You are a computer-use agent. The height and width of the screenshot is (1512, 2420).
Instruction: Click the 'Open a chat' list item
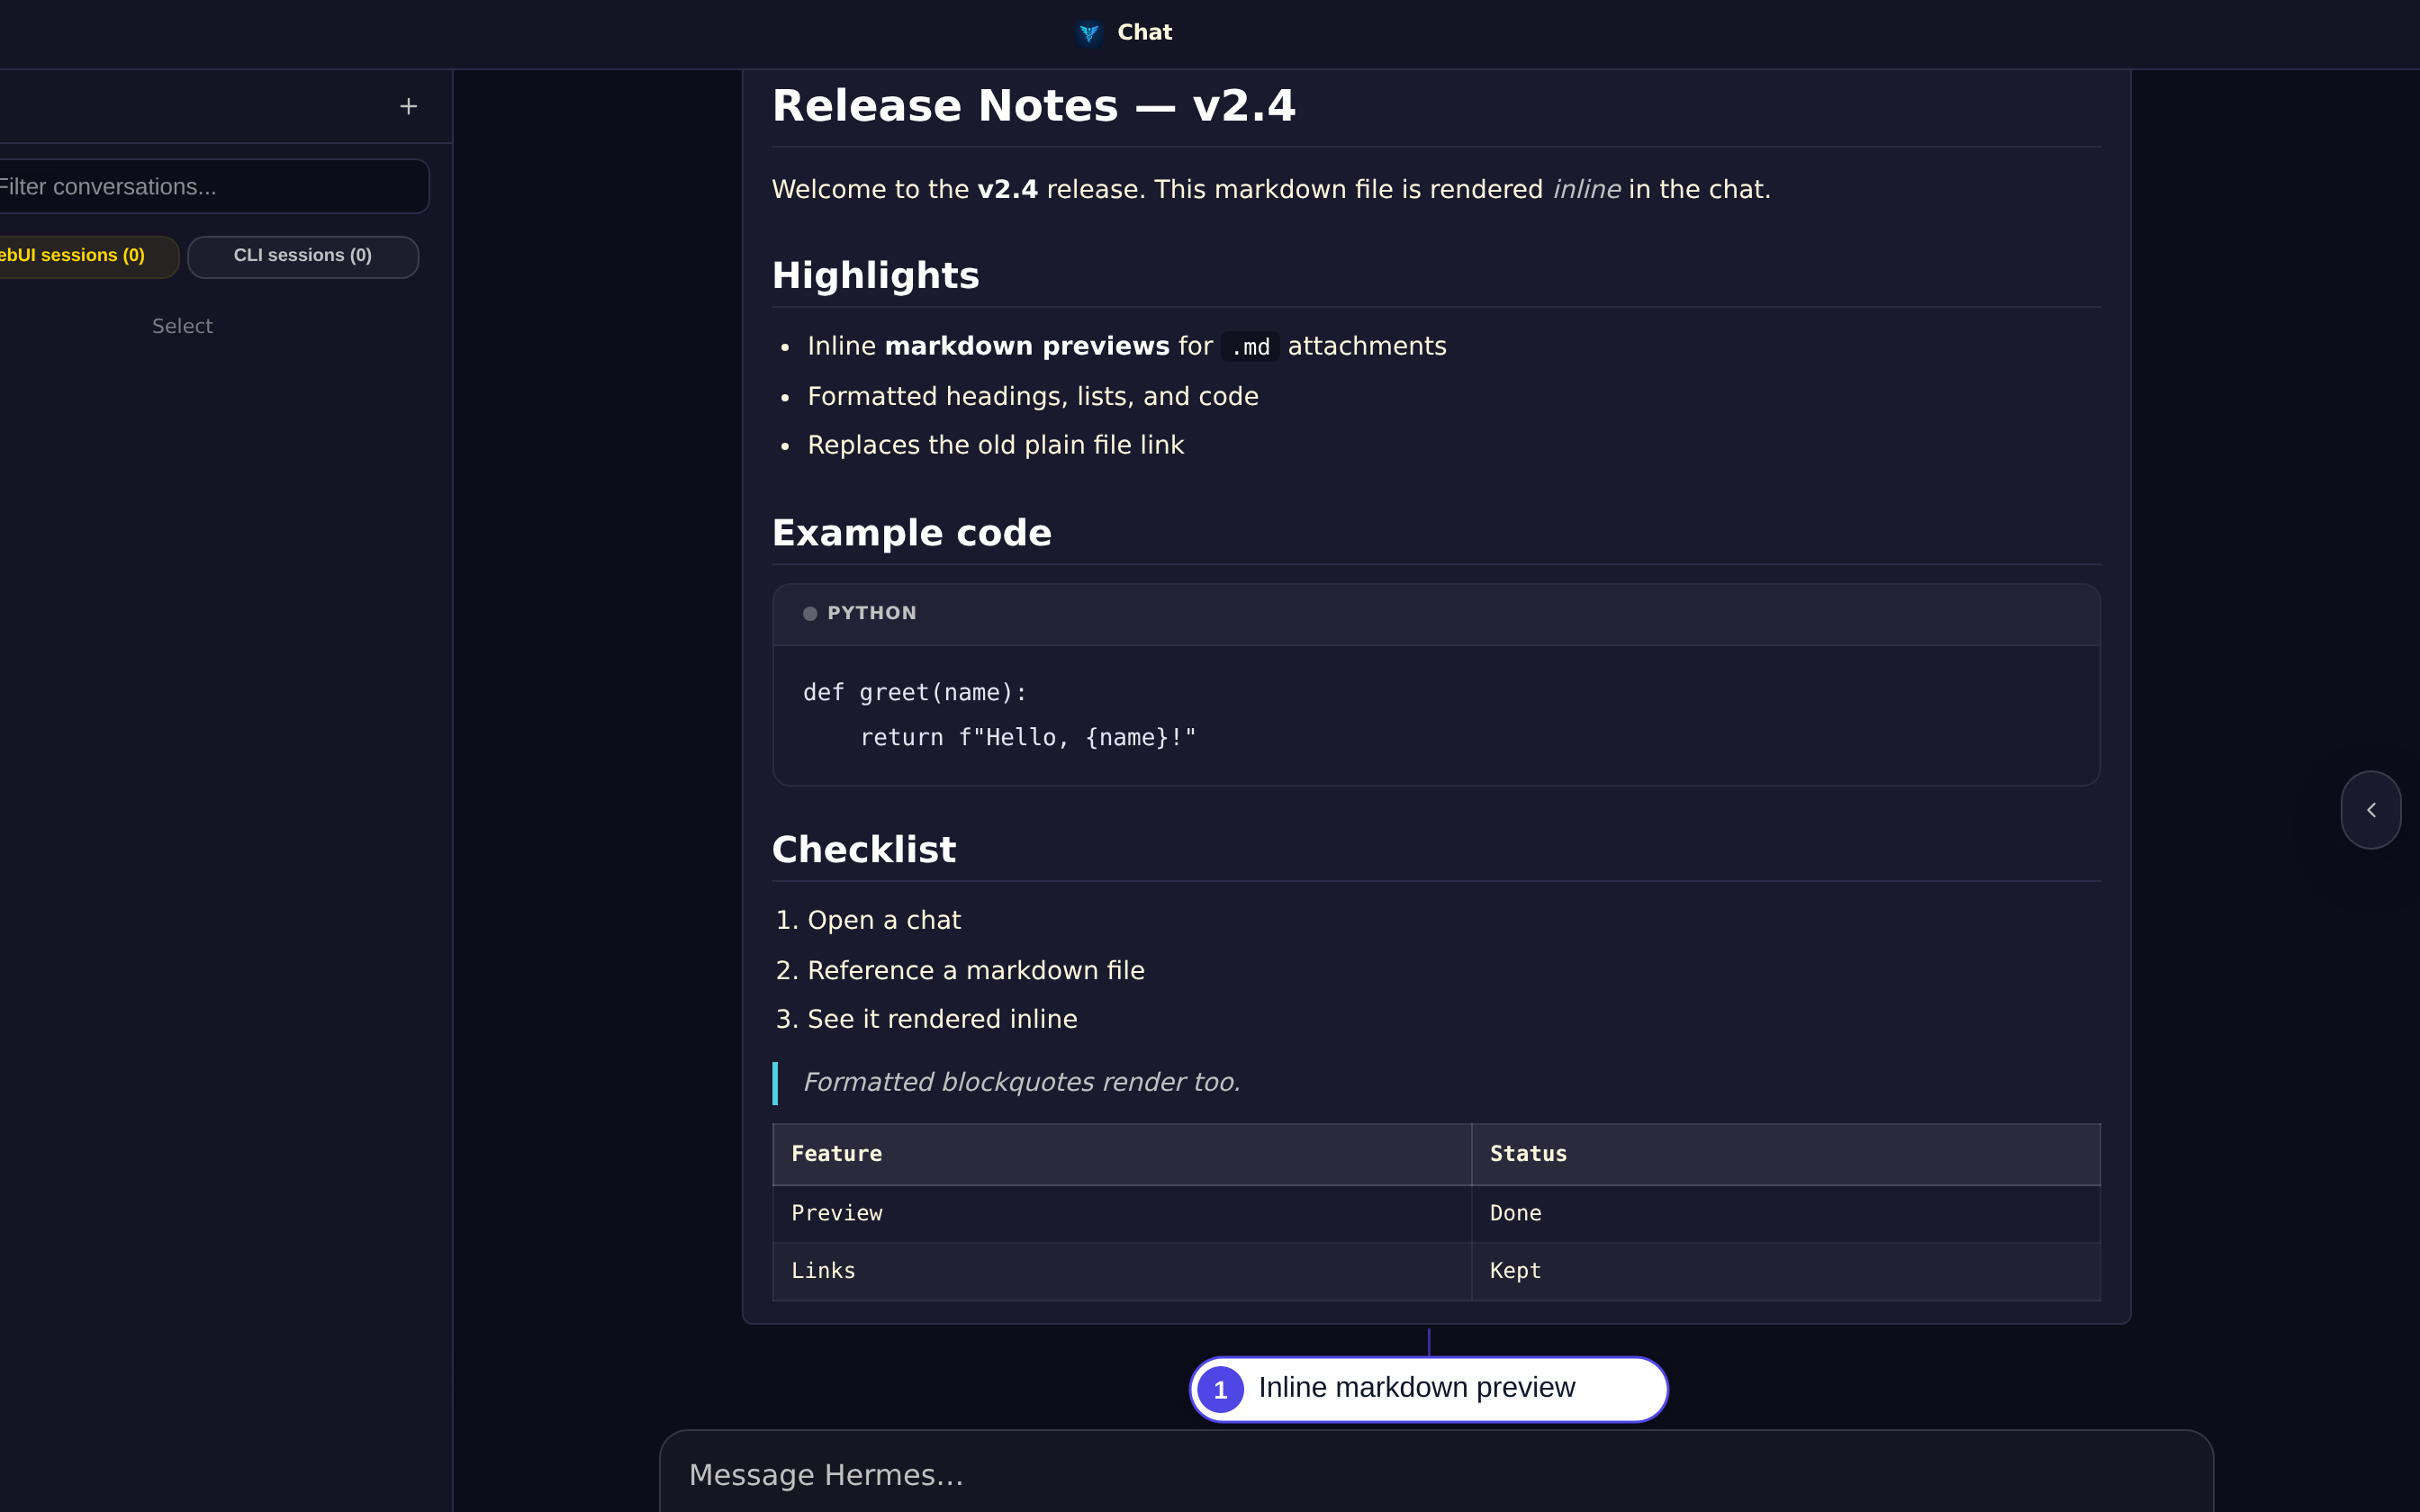point(883,920)
